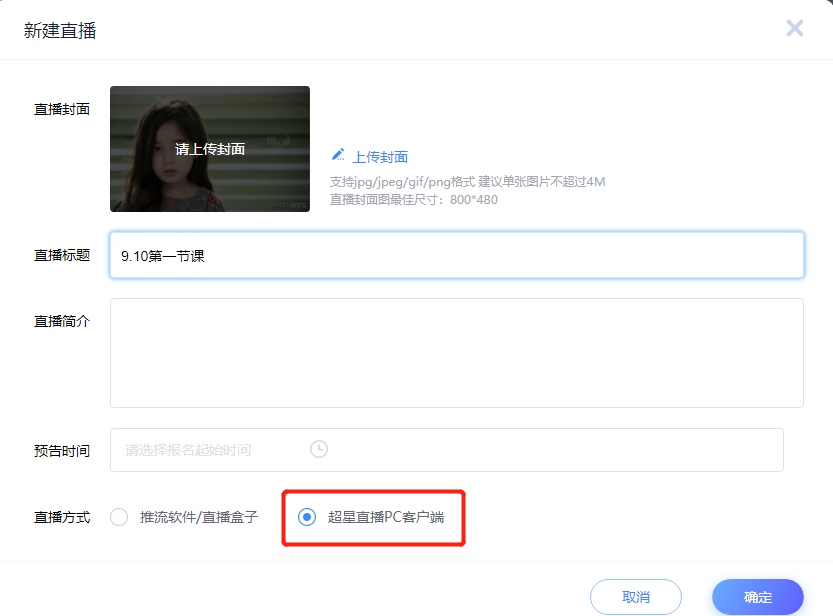
Task: Click the 直播标题 field label
Action: coord(62,255)
